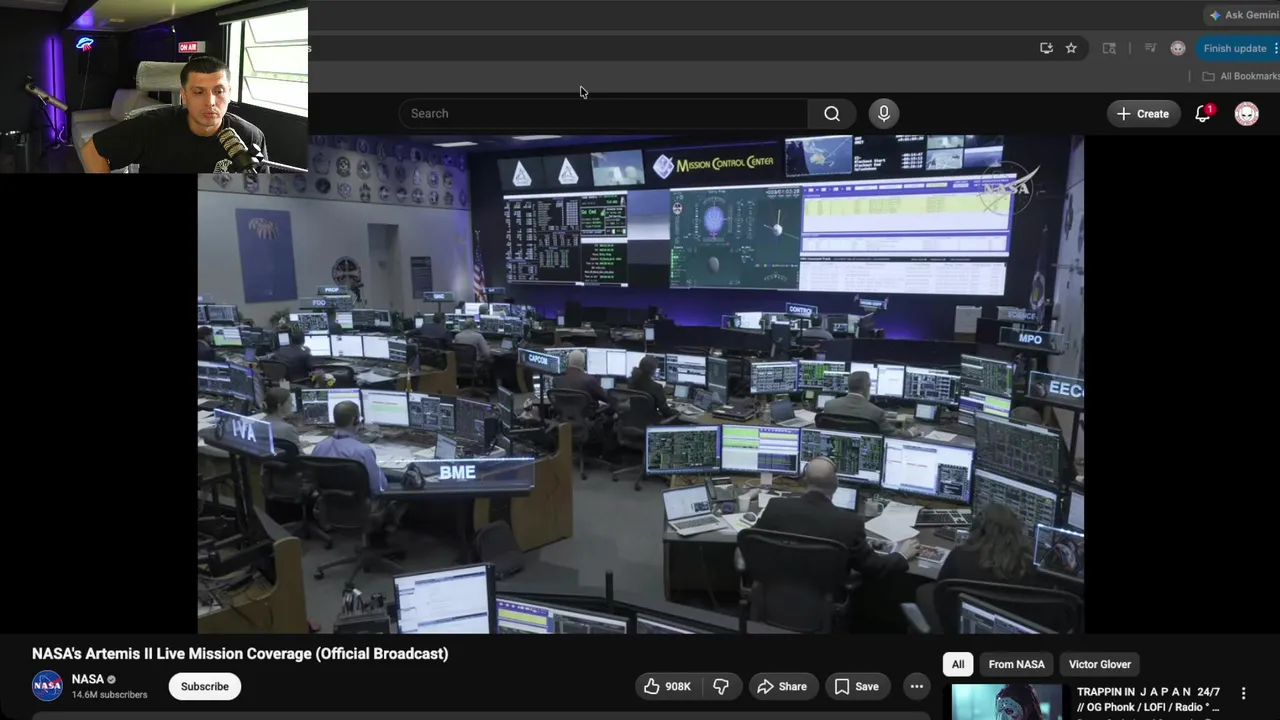
Task: Open YouTube notifications bell
Action: pos(1203,114)
